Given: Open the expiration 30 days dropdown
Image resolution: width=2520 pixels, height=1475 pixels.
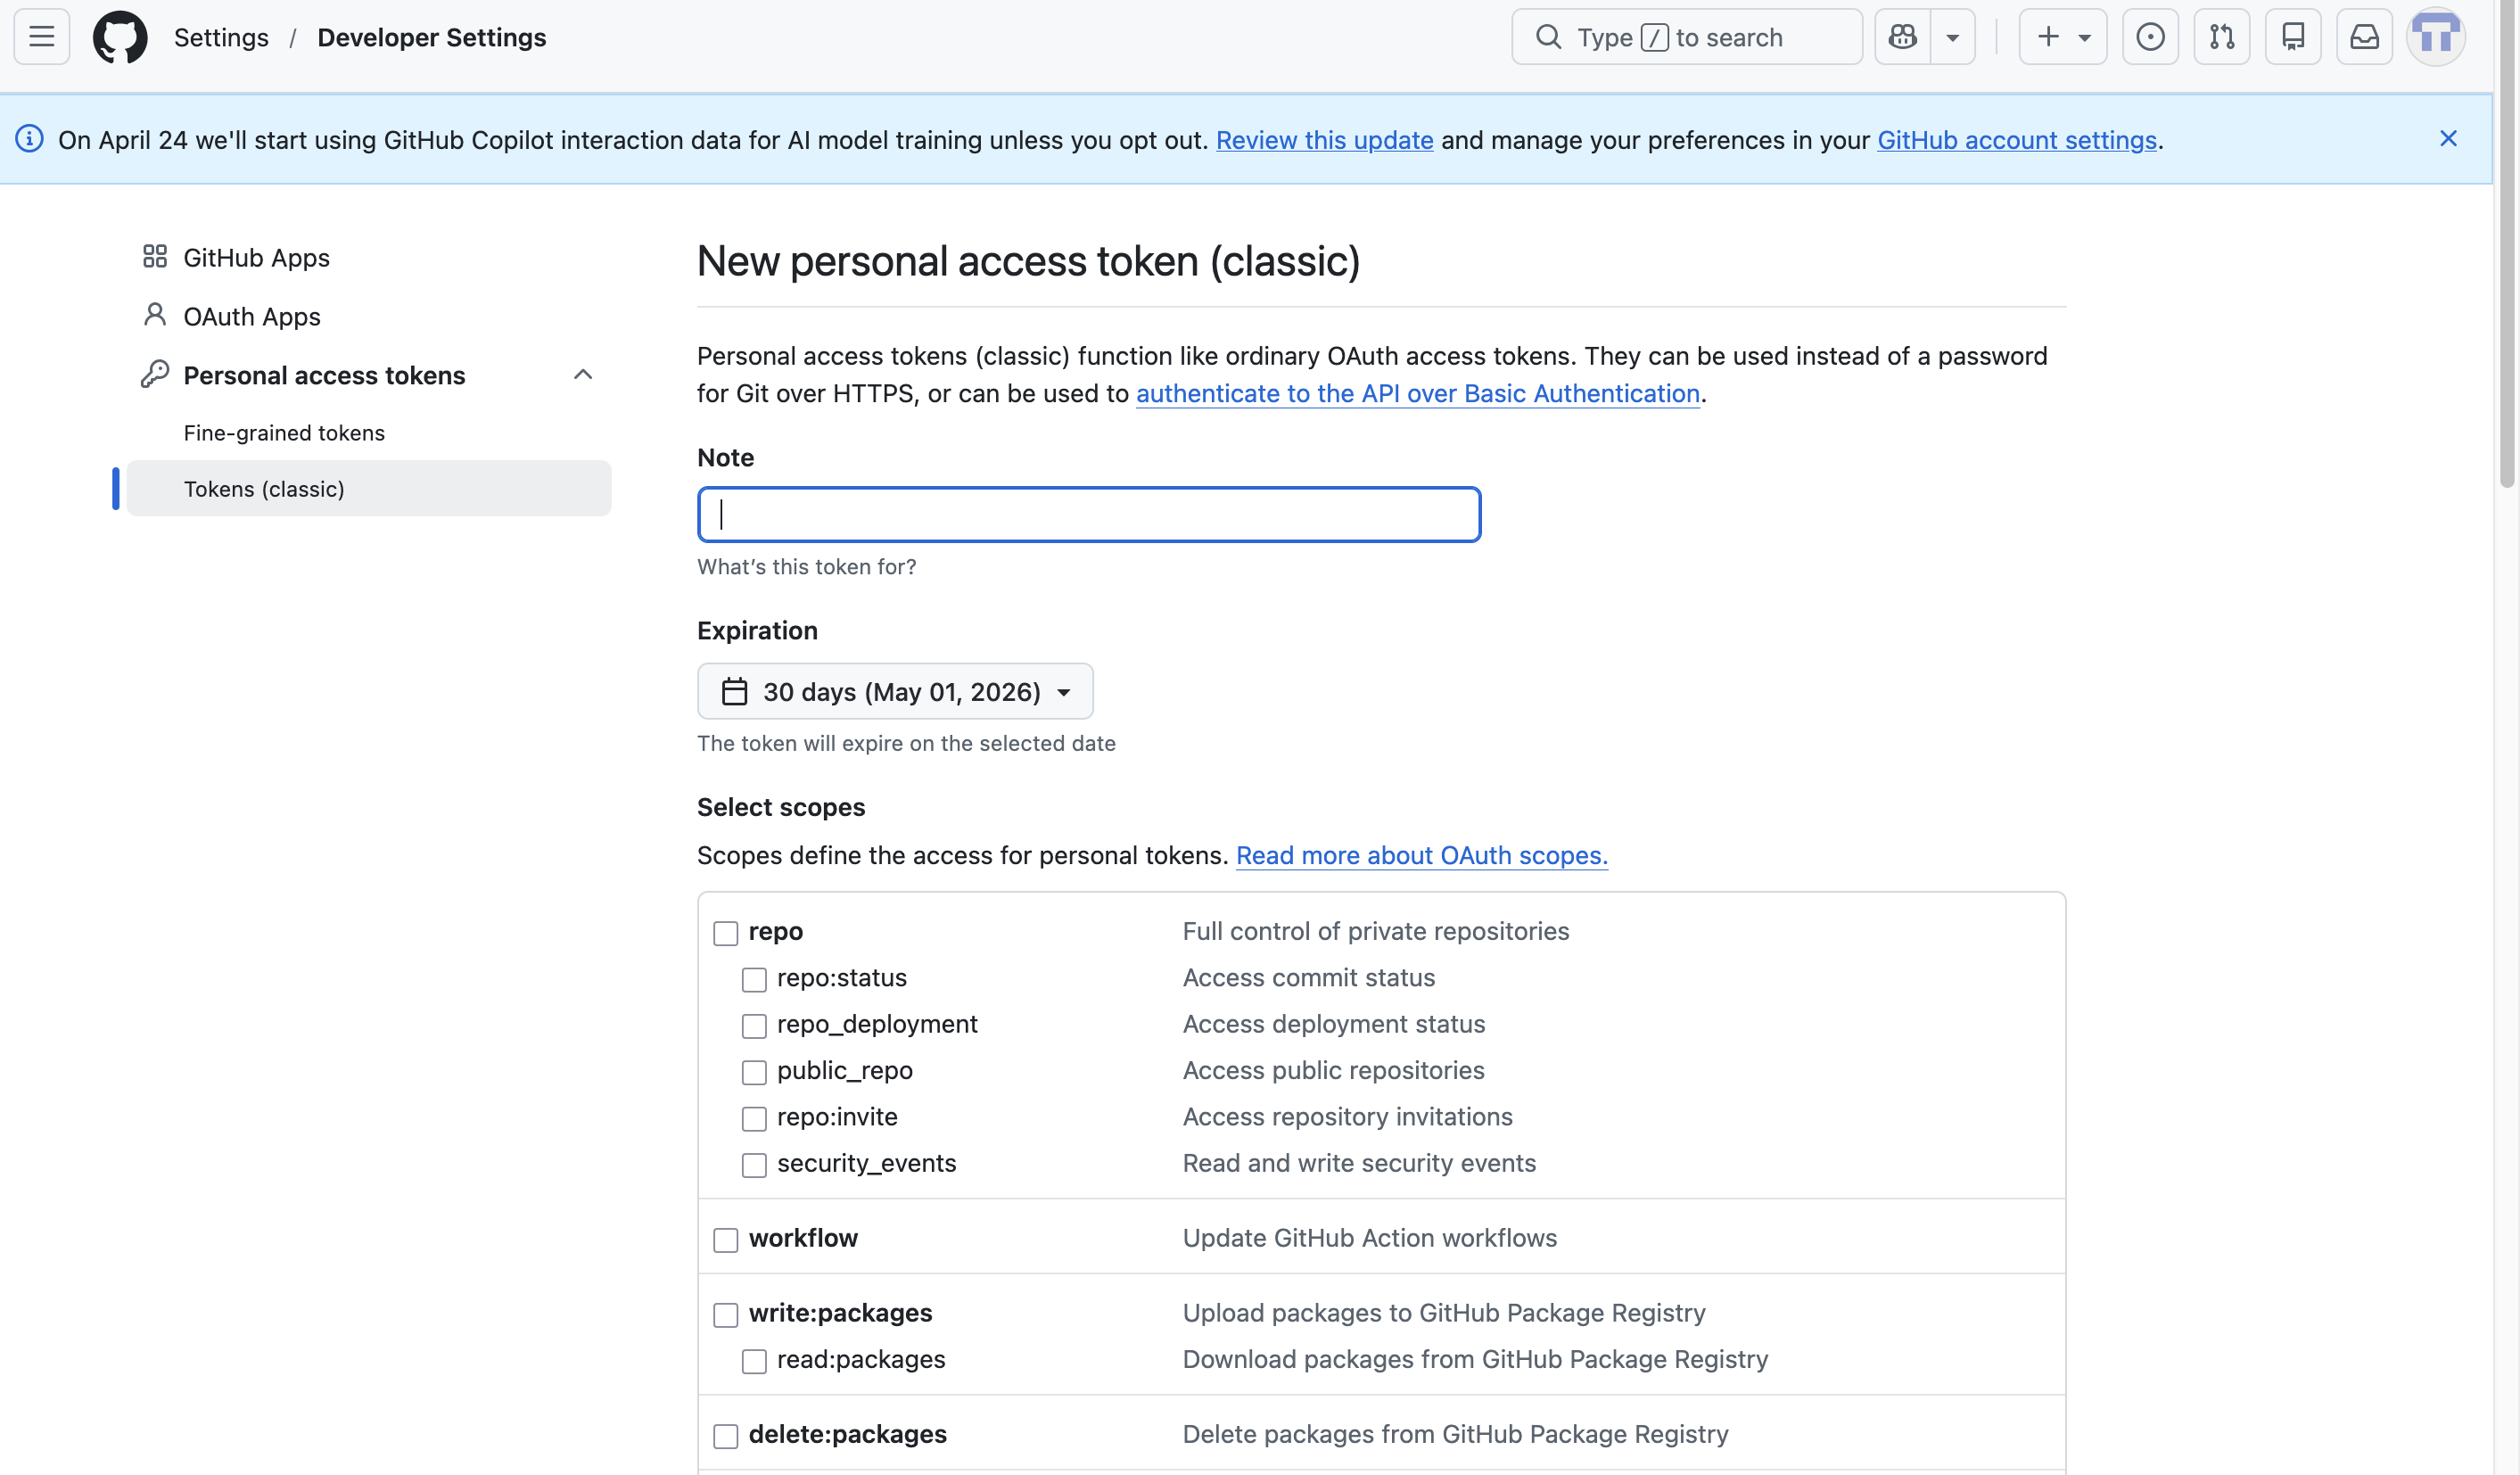Looking at the screenshot, I should pos(895,691).
